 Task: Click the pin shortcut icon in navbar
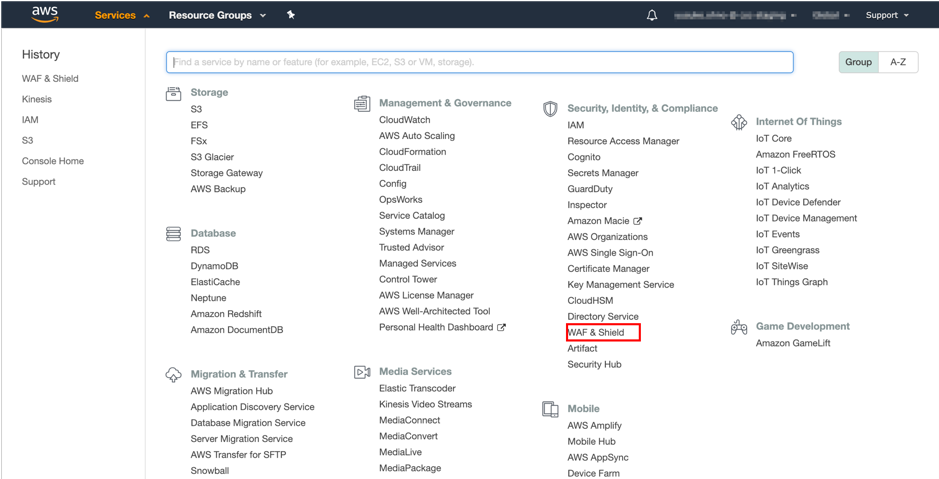pos(291,15)
